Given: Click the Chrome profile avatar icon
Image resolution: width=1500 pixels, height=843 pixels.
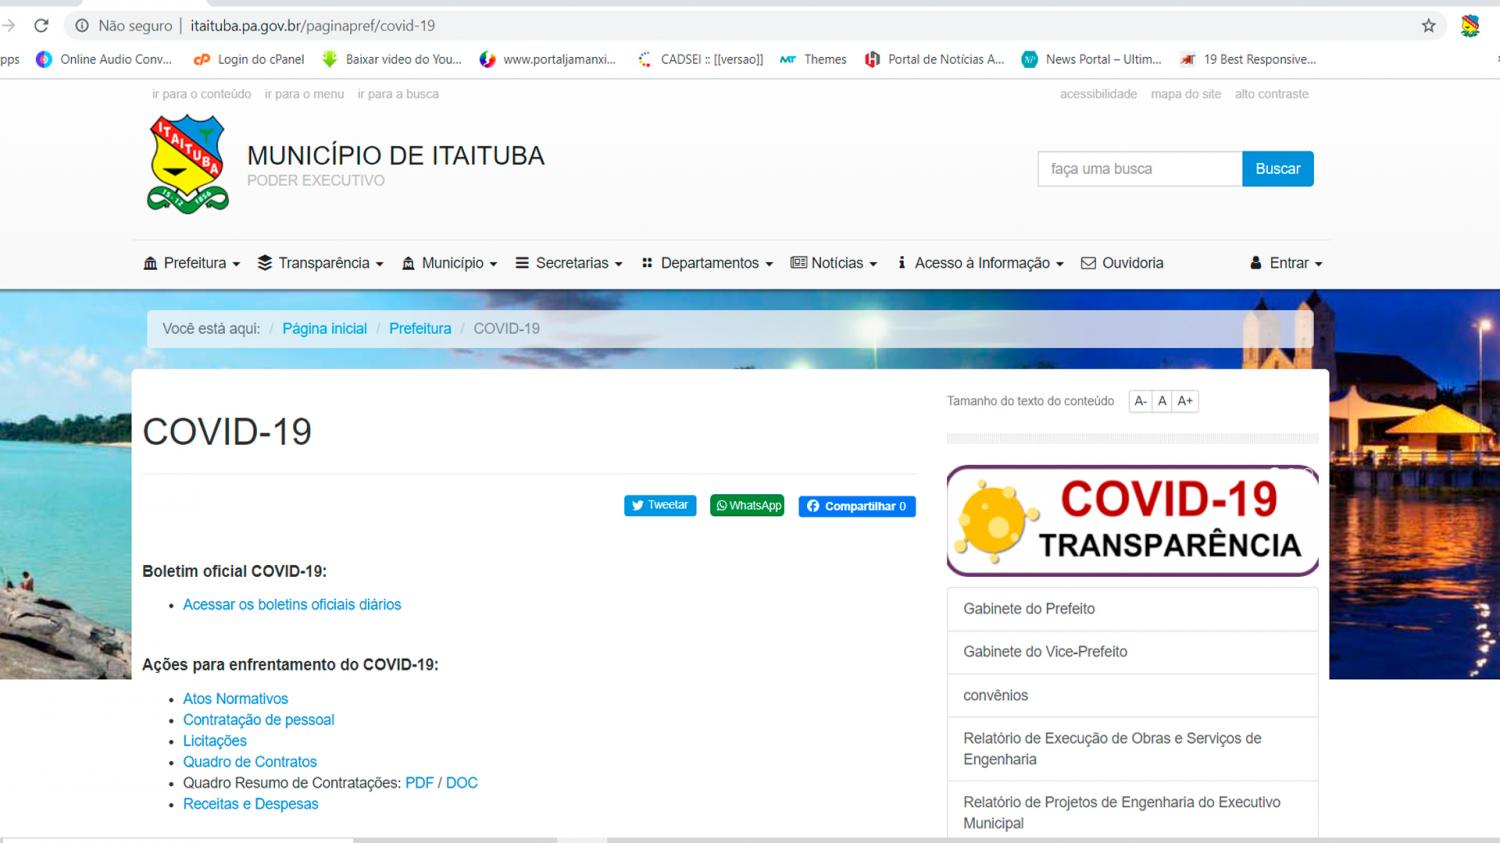Looking at the screenshot, I should [1469, 26].
